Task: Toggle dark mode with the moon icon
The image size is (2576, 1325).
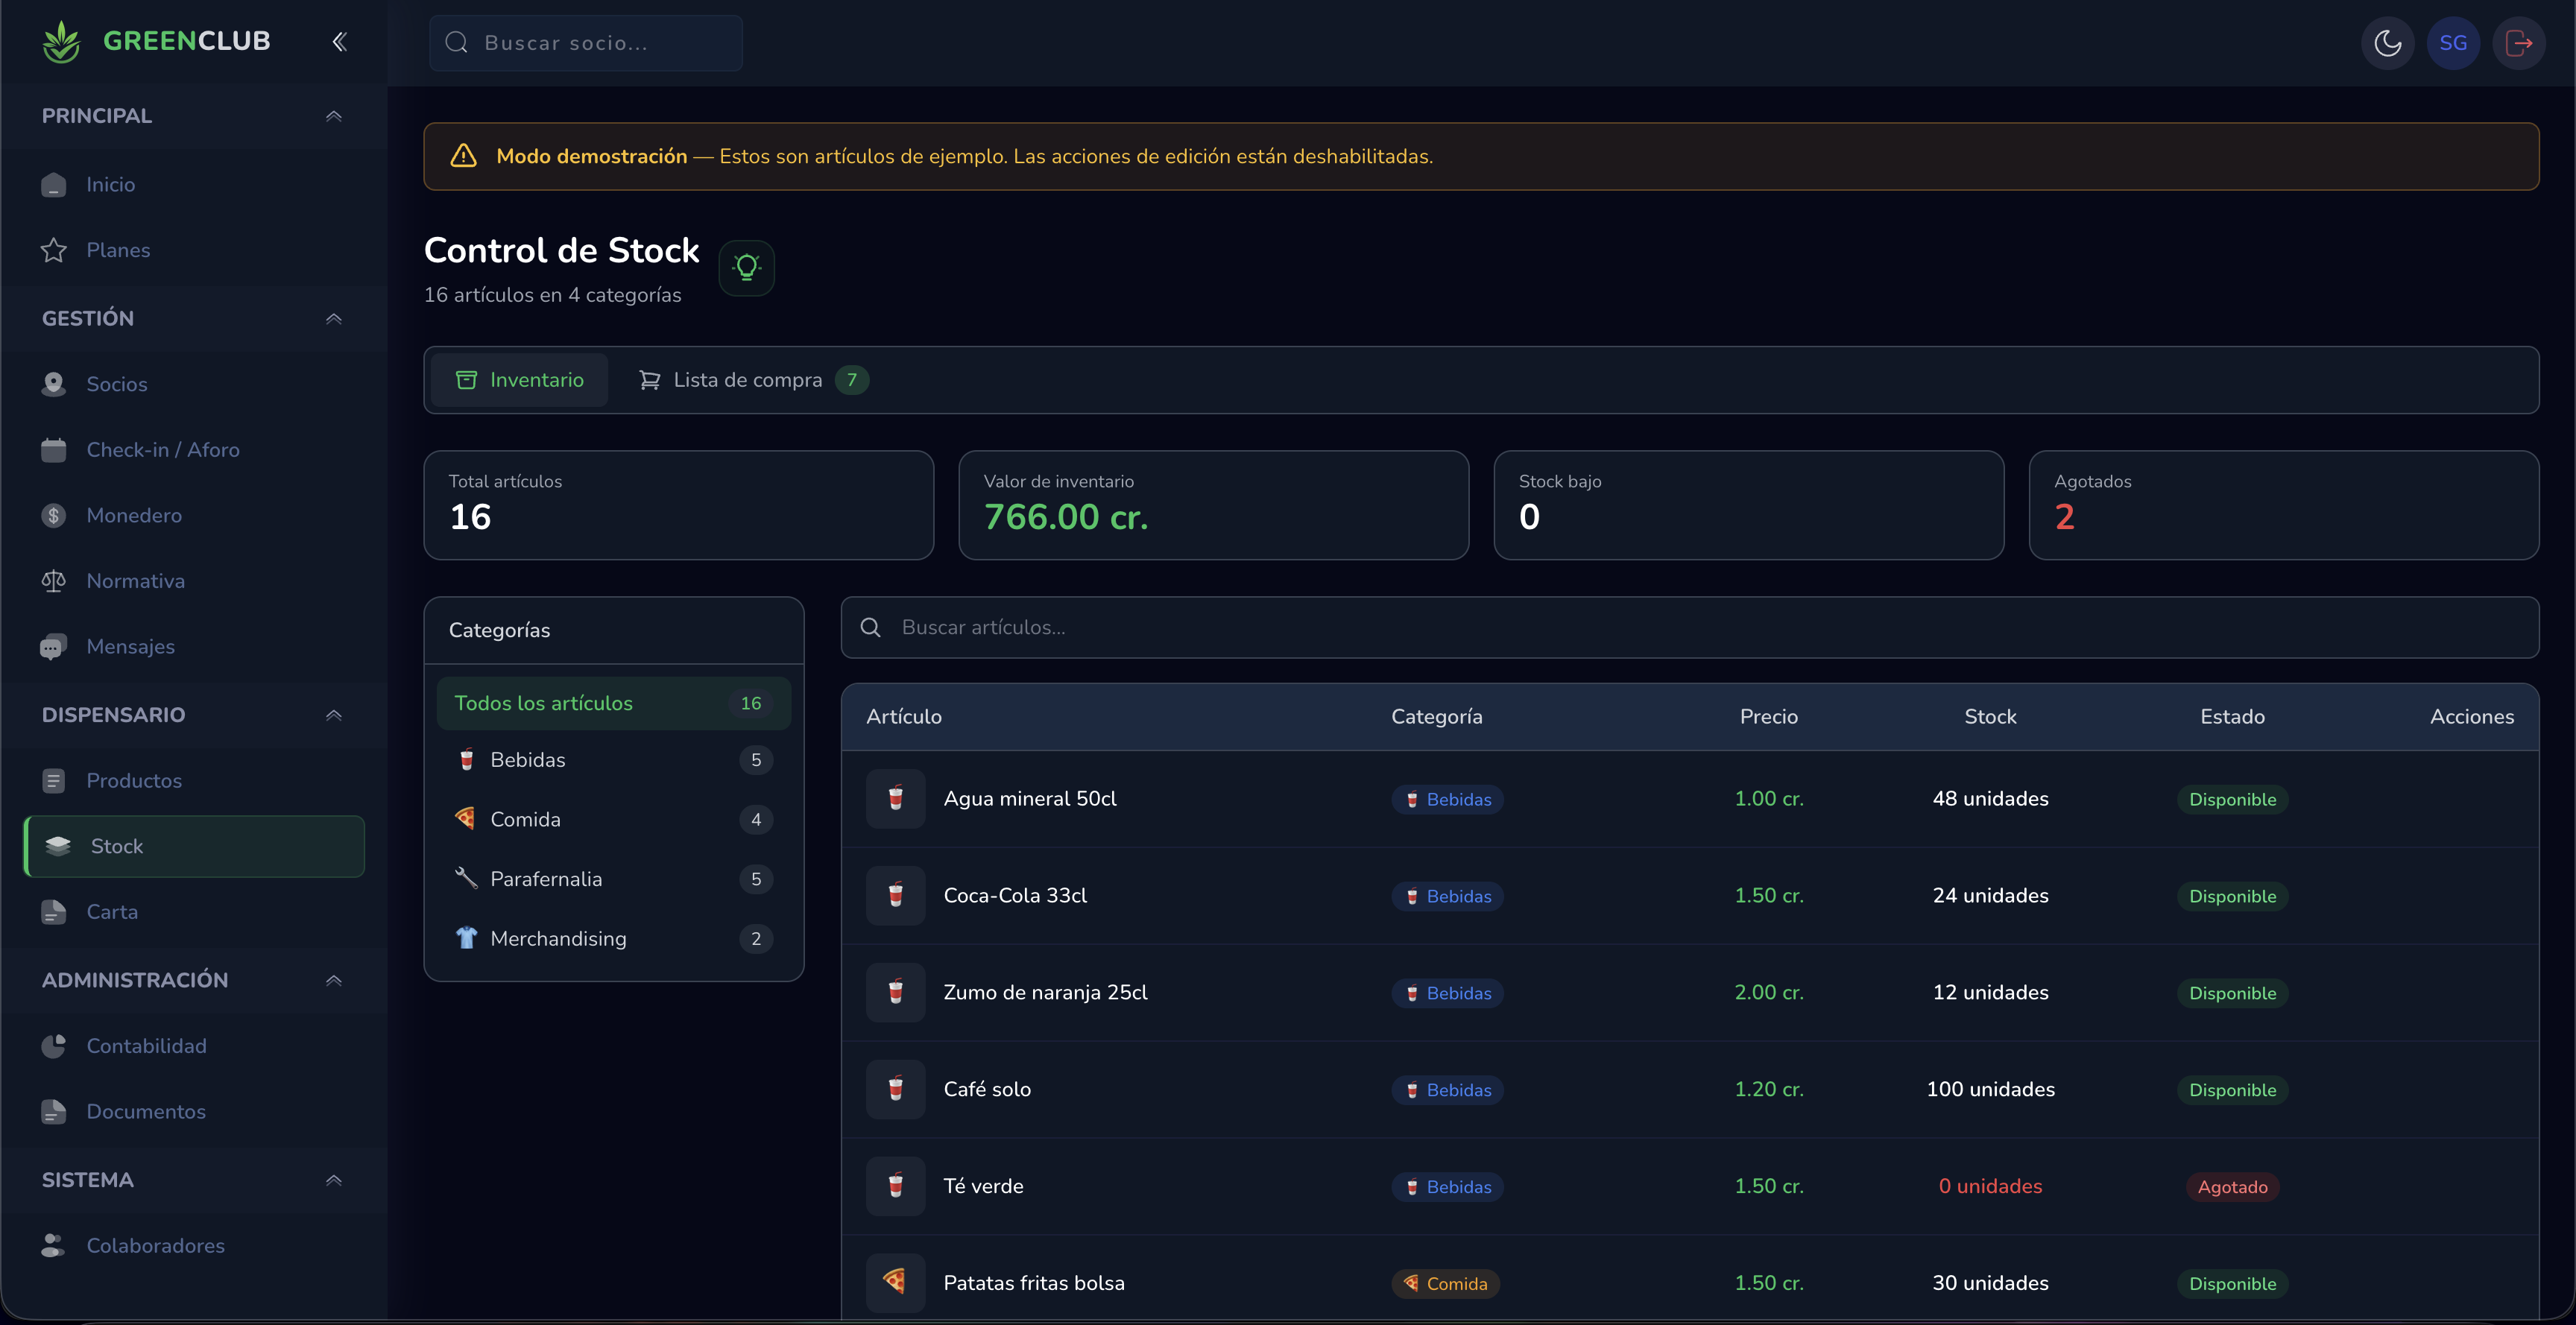Action: [2388, 42]
